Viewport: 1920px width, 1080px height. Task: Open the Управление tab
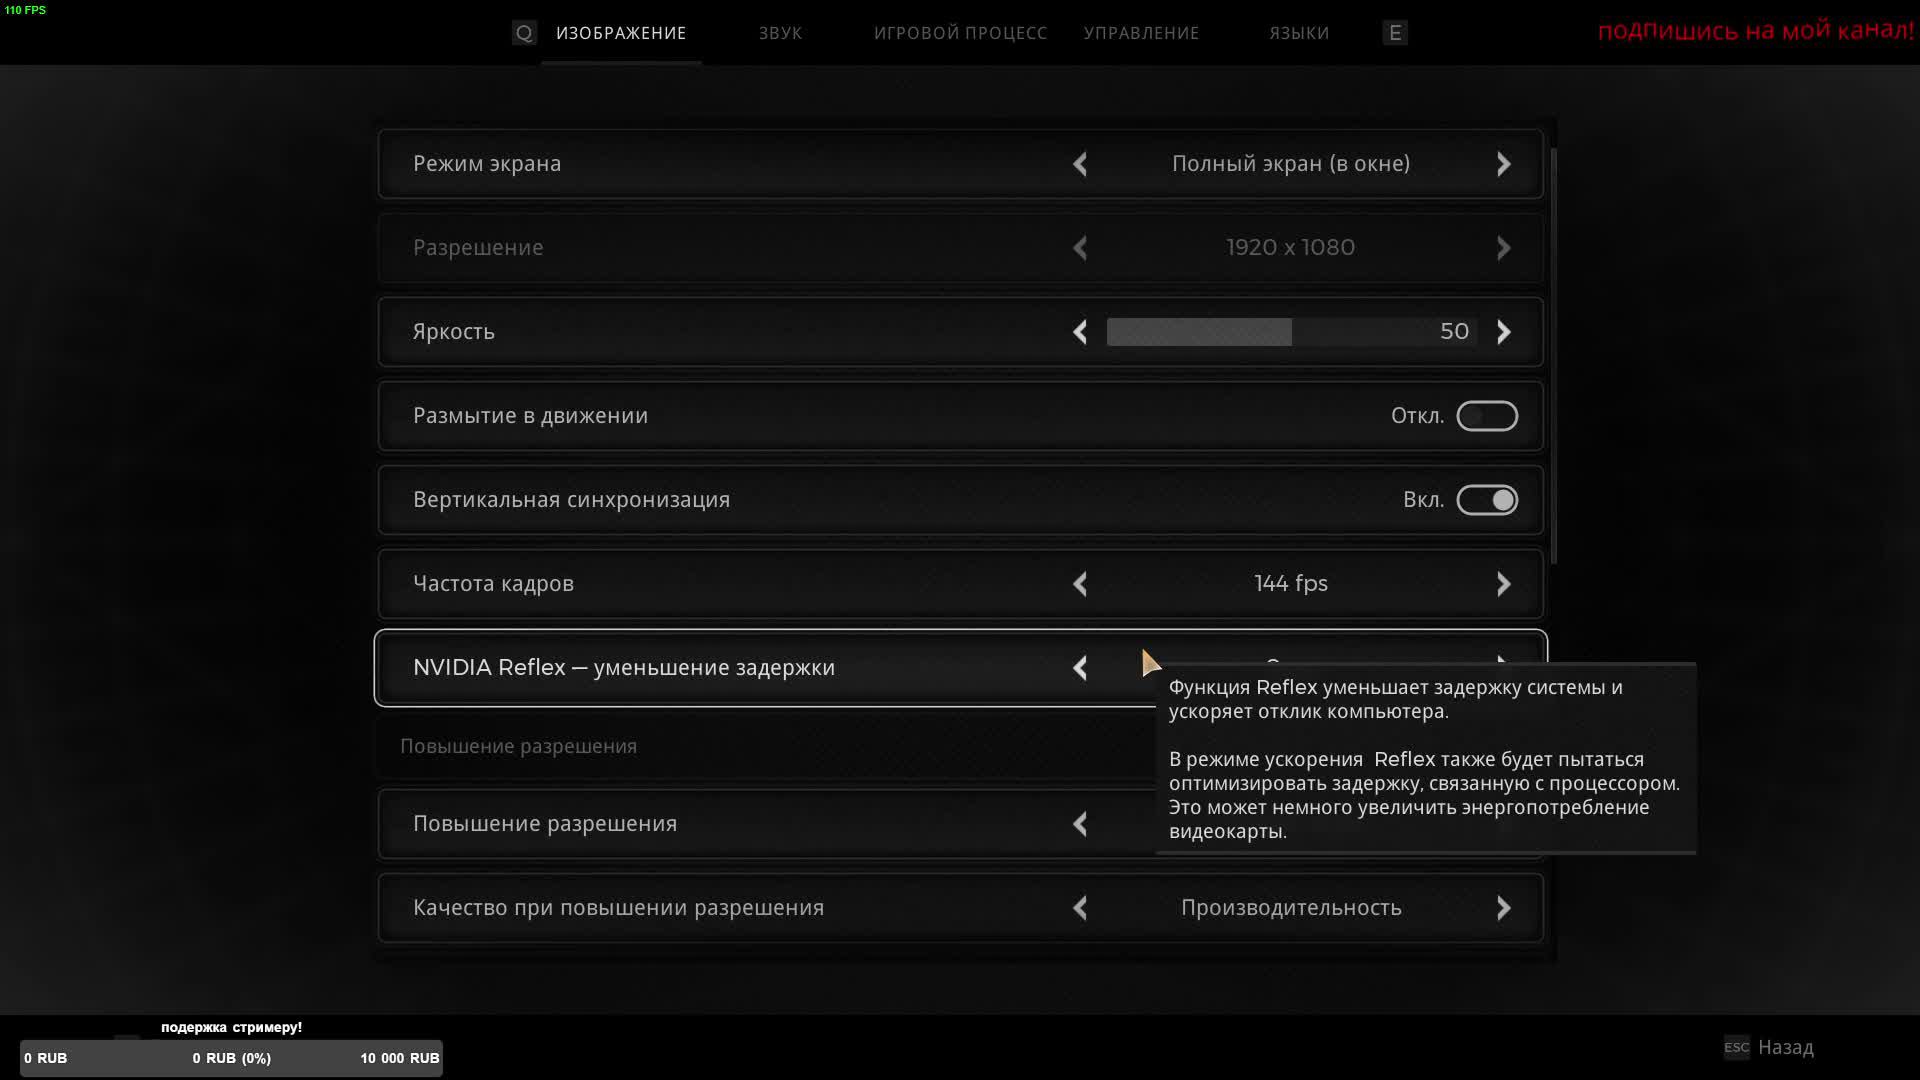[x=1141, y=33]
